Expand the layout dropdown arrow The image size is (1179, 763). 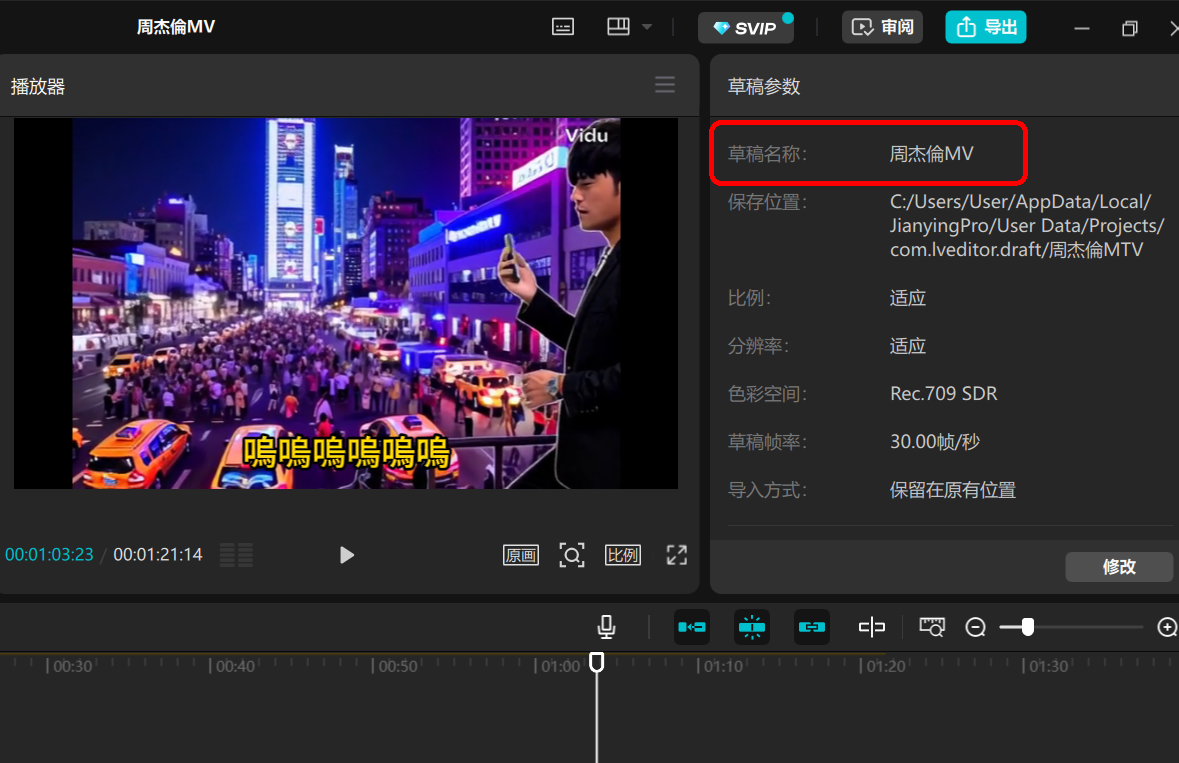(x=647, y=27)
